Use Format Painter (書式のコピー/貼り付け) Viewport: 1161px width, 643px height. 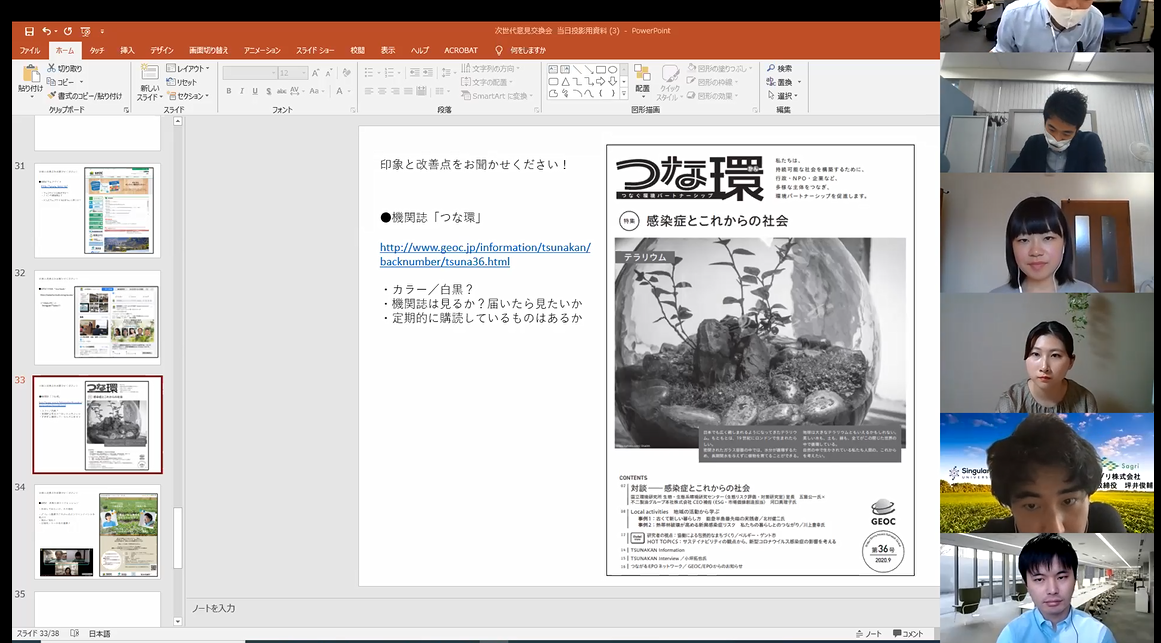(x=84, y=96)
